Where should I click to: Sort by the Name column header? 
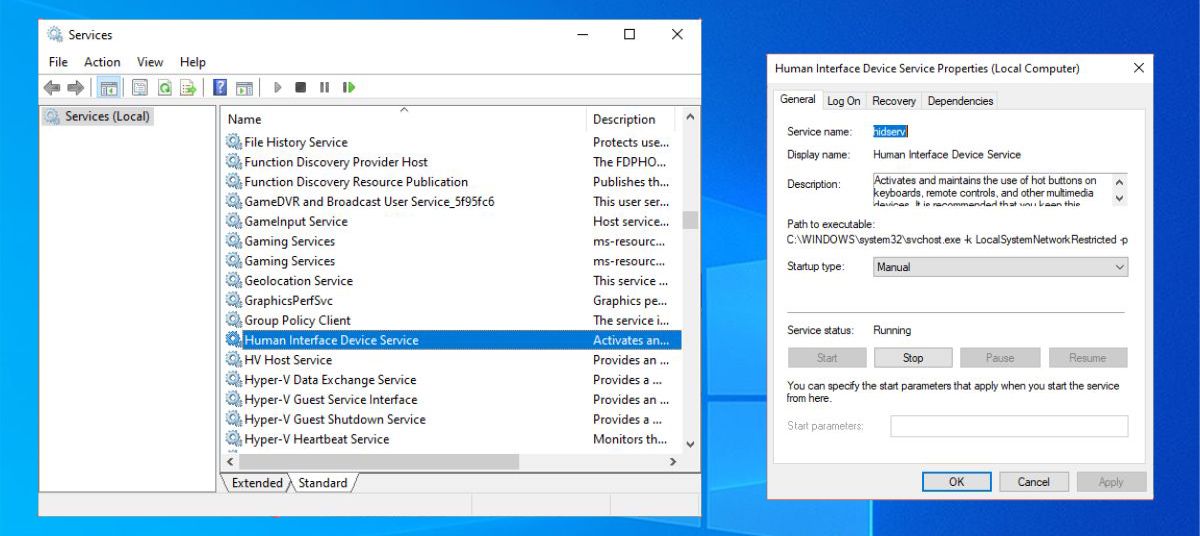[404, 119]
